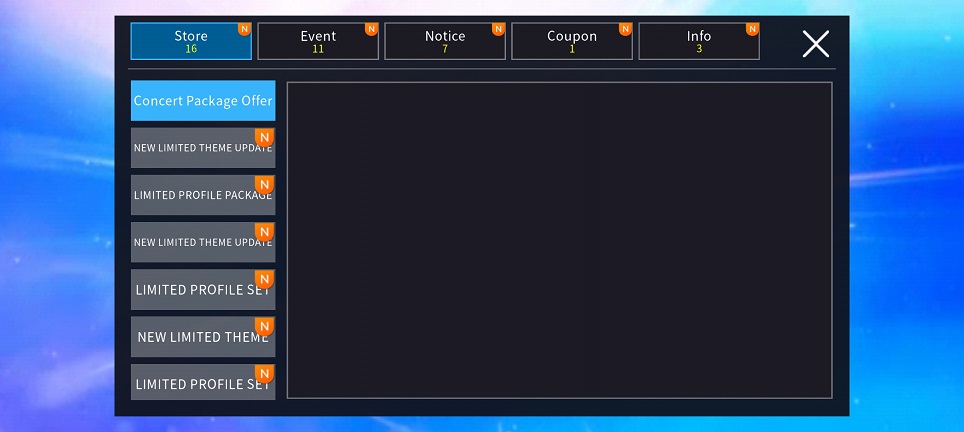The image size is (964, 432).
Task: Click the count 16 under Store
Action: click(x=191, y=49)
